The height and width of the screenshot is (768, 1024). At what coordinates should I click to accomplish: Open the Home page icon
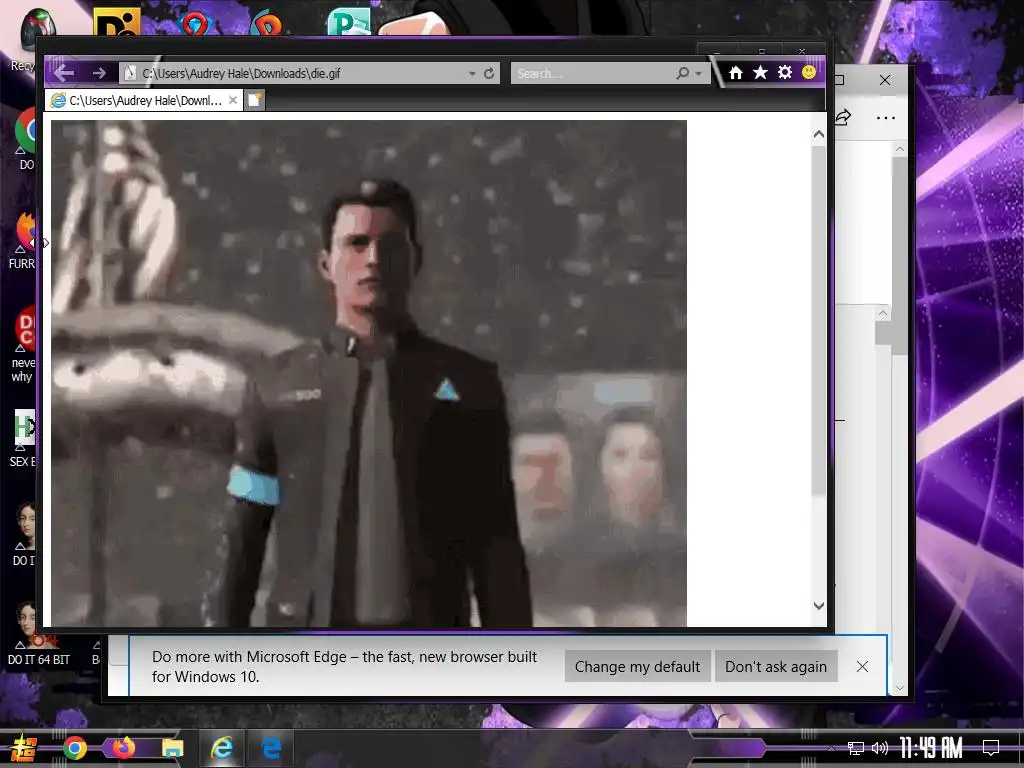[x=735, y=72]
